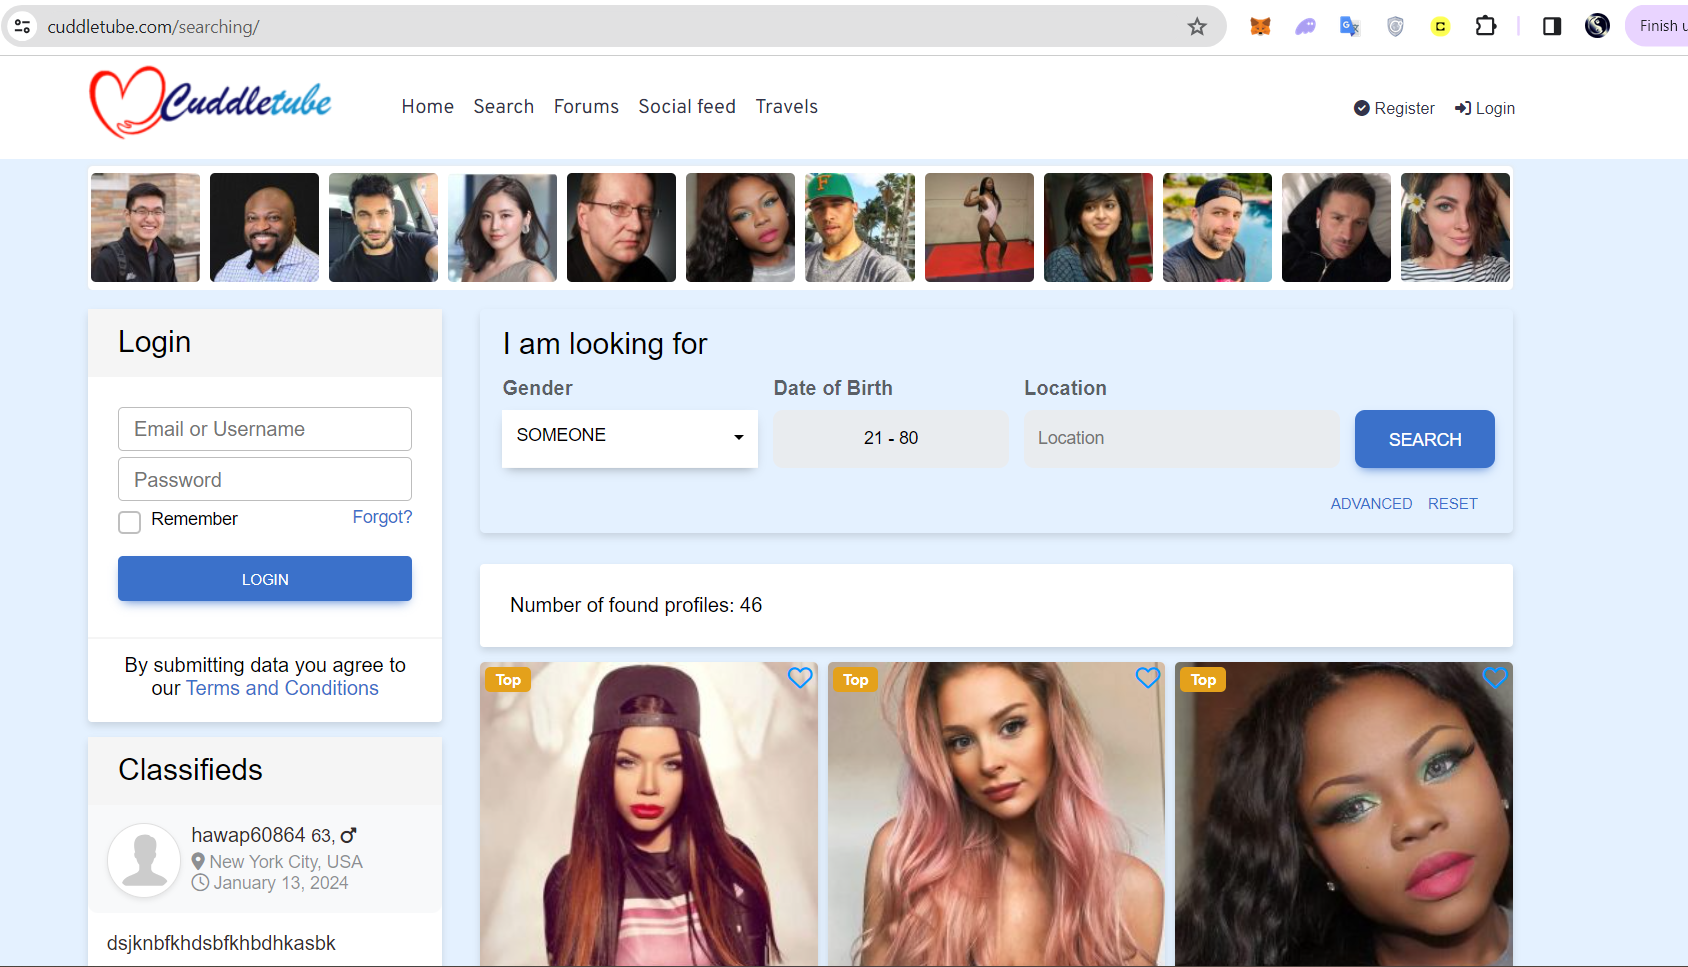Like the pink-haired profile with heart icon
The image size is (1688, 967).
tap(1148, 678)
